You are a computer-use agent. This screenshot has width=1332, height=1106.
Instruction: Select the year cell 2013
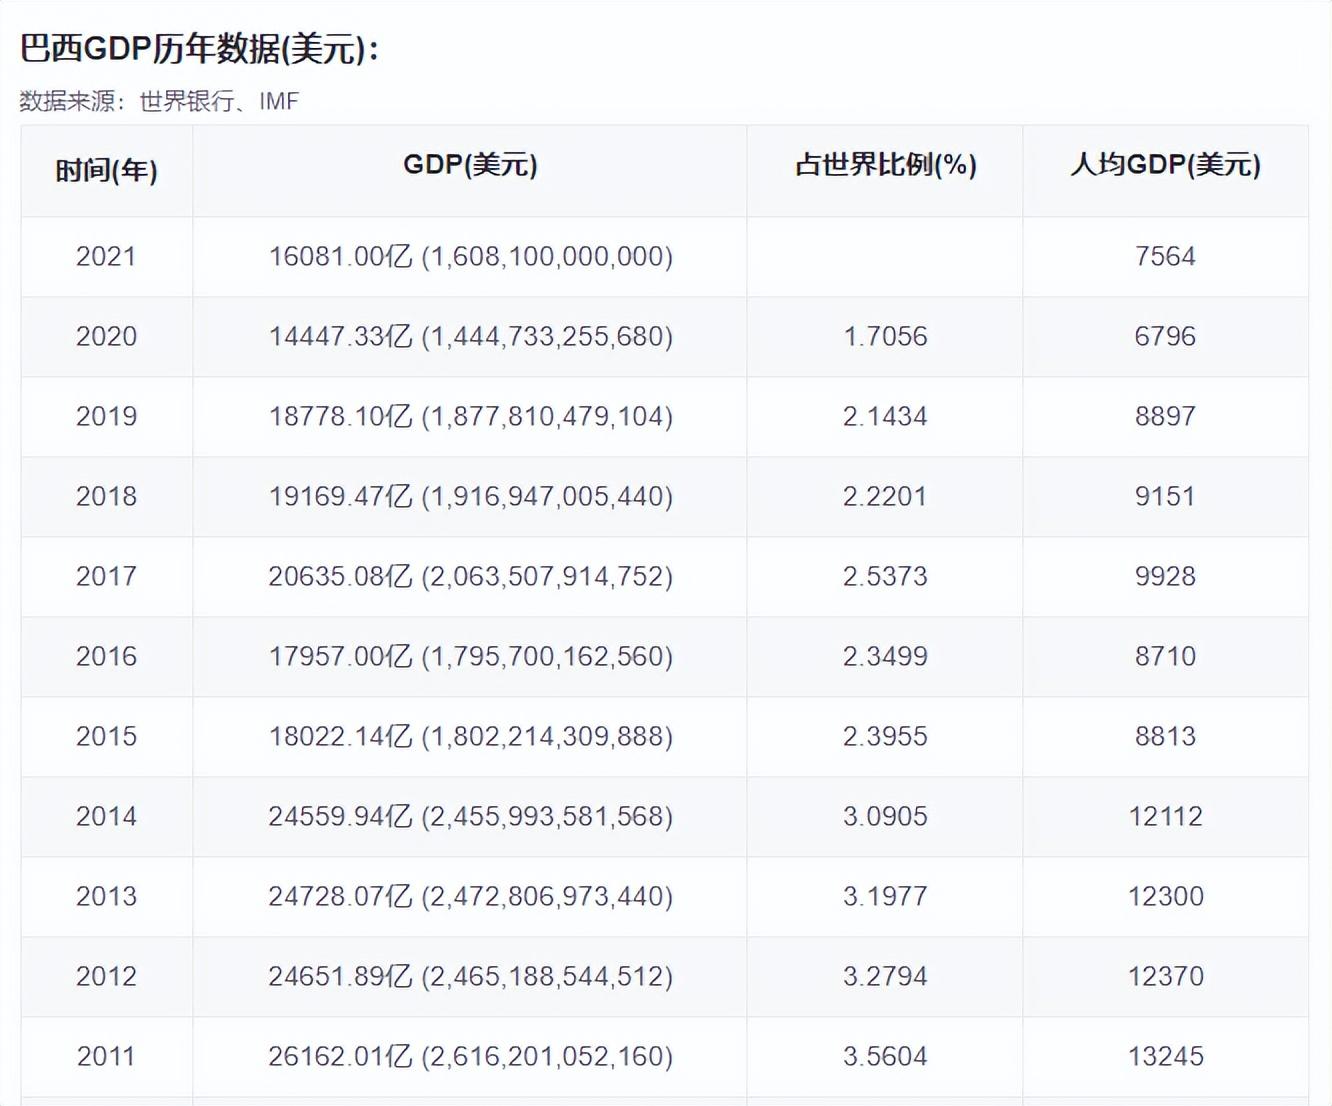106,896
